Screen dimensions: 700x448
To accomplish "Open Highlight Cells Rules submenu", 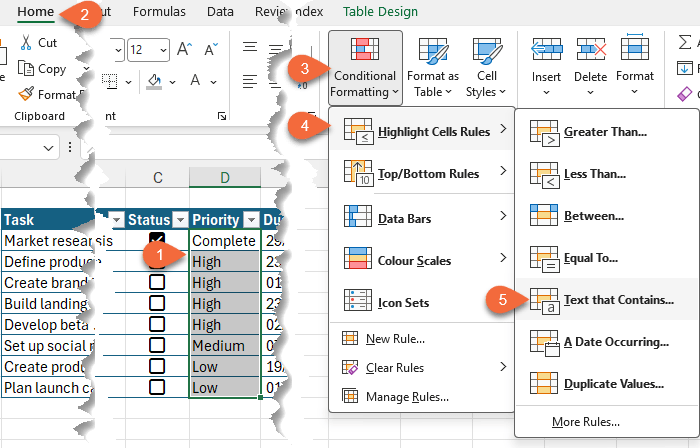I will tap(422, 131).
